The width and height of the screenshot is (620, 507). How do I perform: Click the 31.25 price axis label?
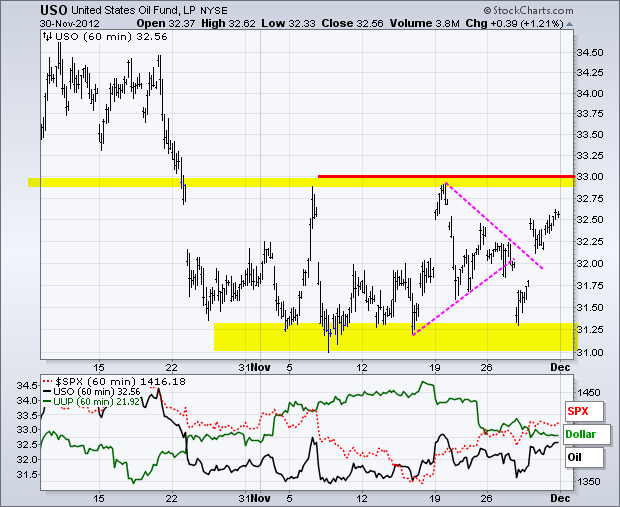(590, 329)
